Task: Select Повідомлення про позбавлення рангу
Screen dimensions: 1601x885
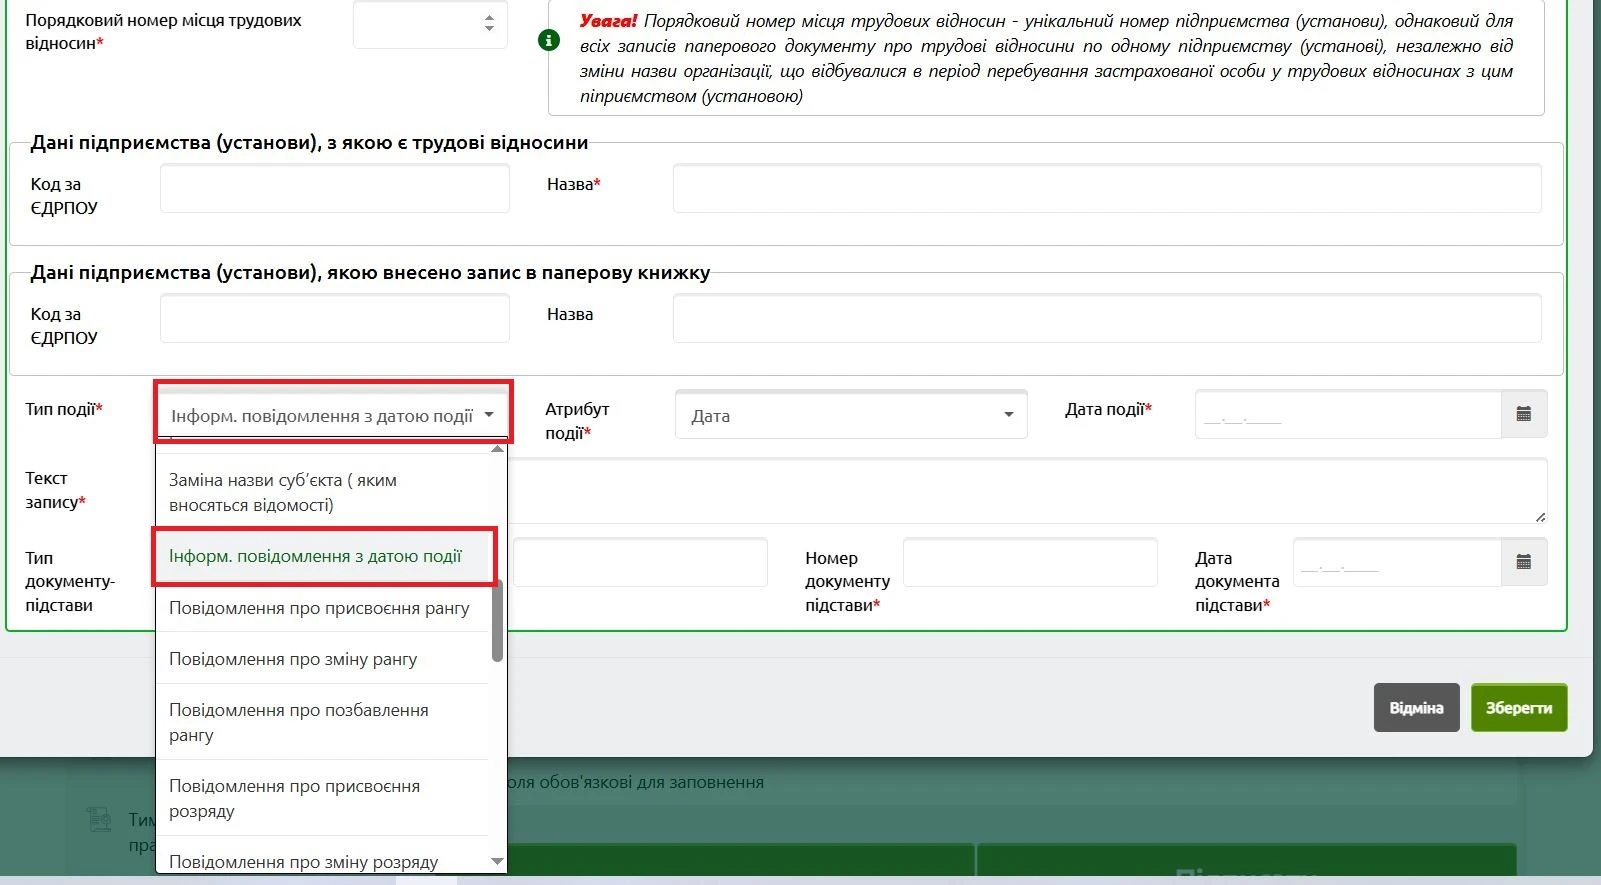Action: click(322, 722)
